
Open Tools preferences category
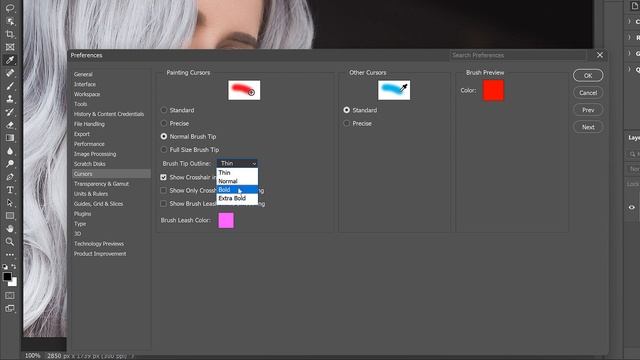[80, 104]
